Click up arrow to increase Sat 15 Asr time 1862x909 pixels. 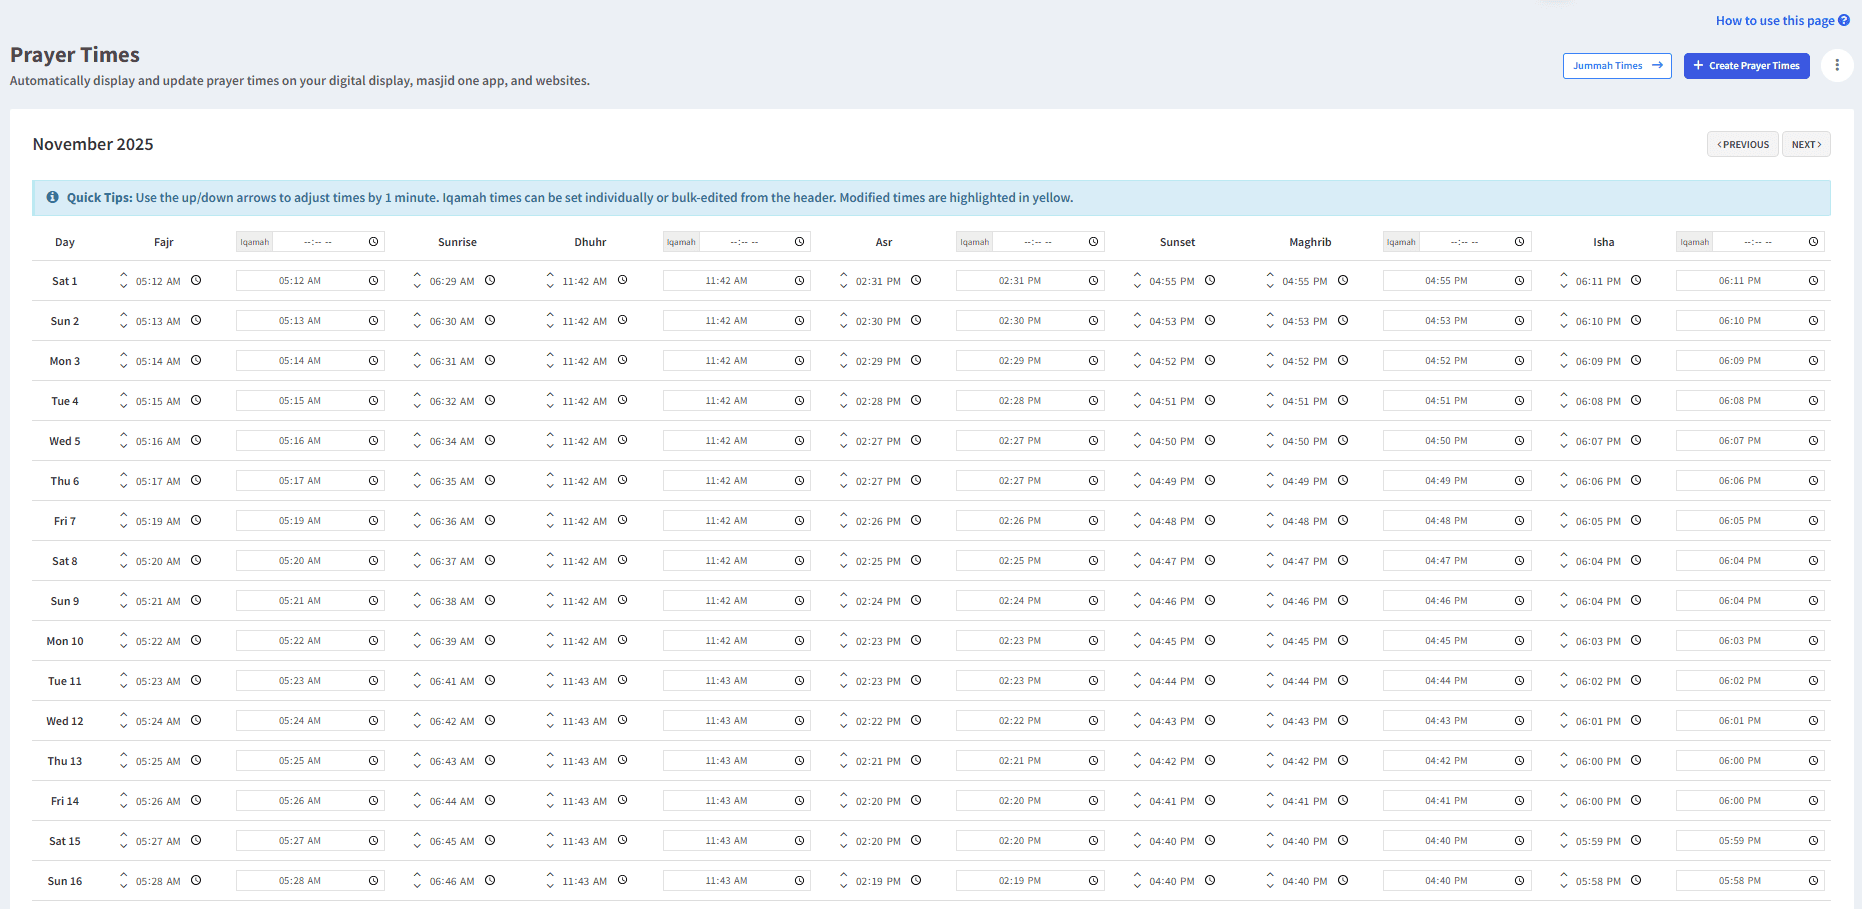click(843, 835)
